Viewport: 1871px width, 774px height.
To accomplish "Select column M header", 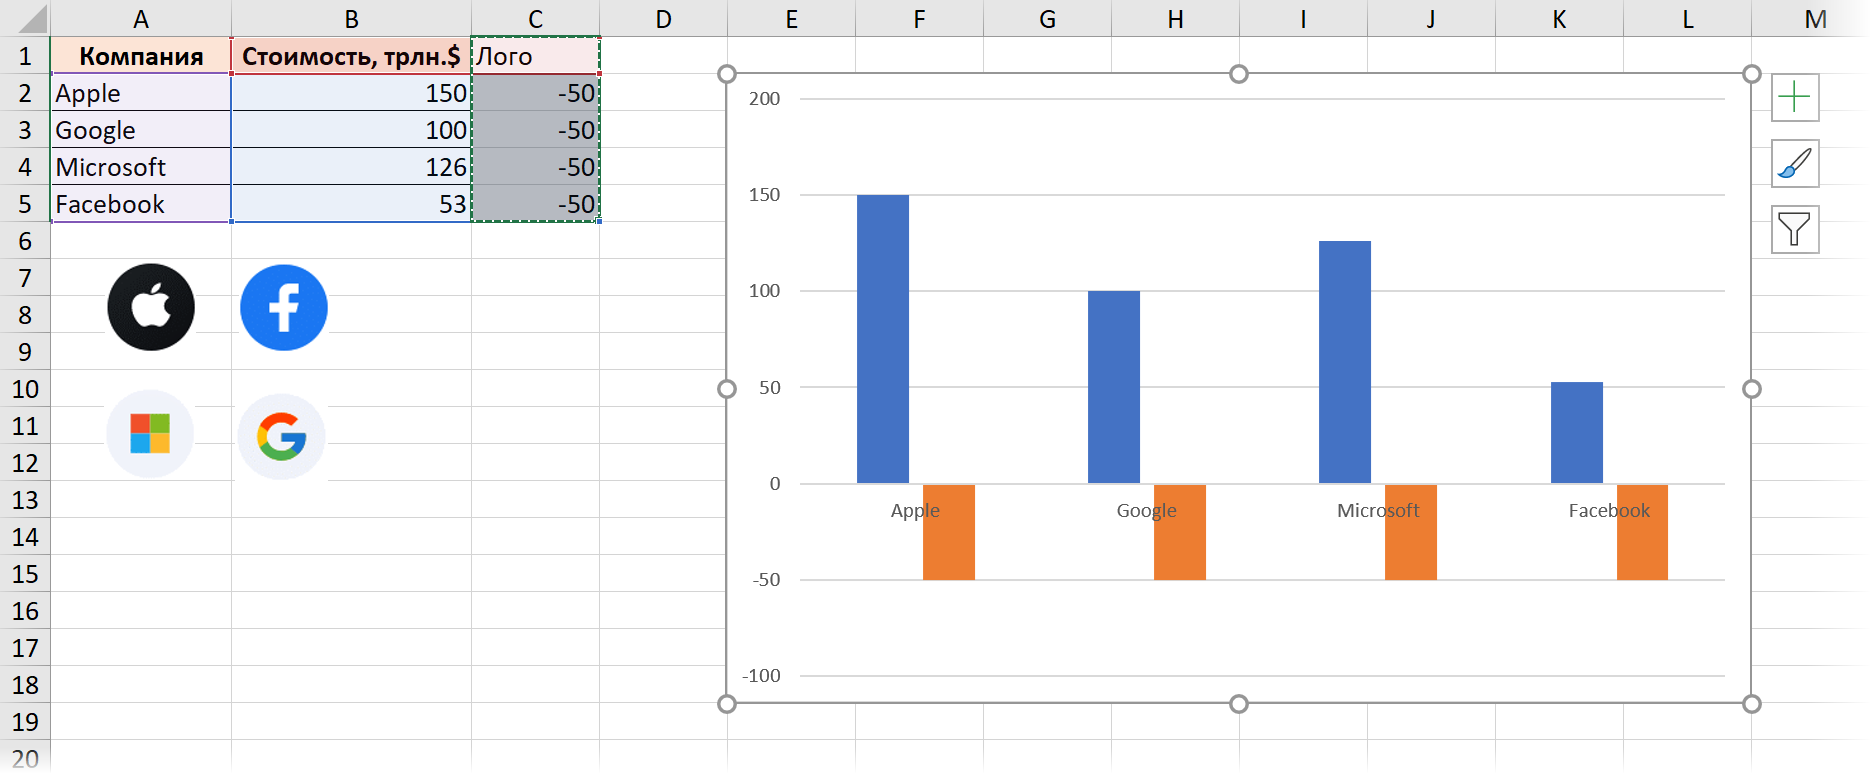I will pyautogui.click(x=1815, y=19).
